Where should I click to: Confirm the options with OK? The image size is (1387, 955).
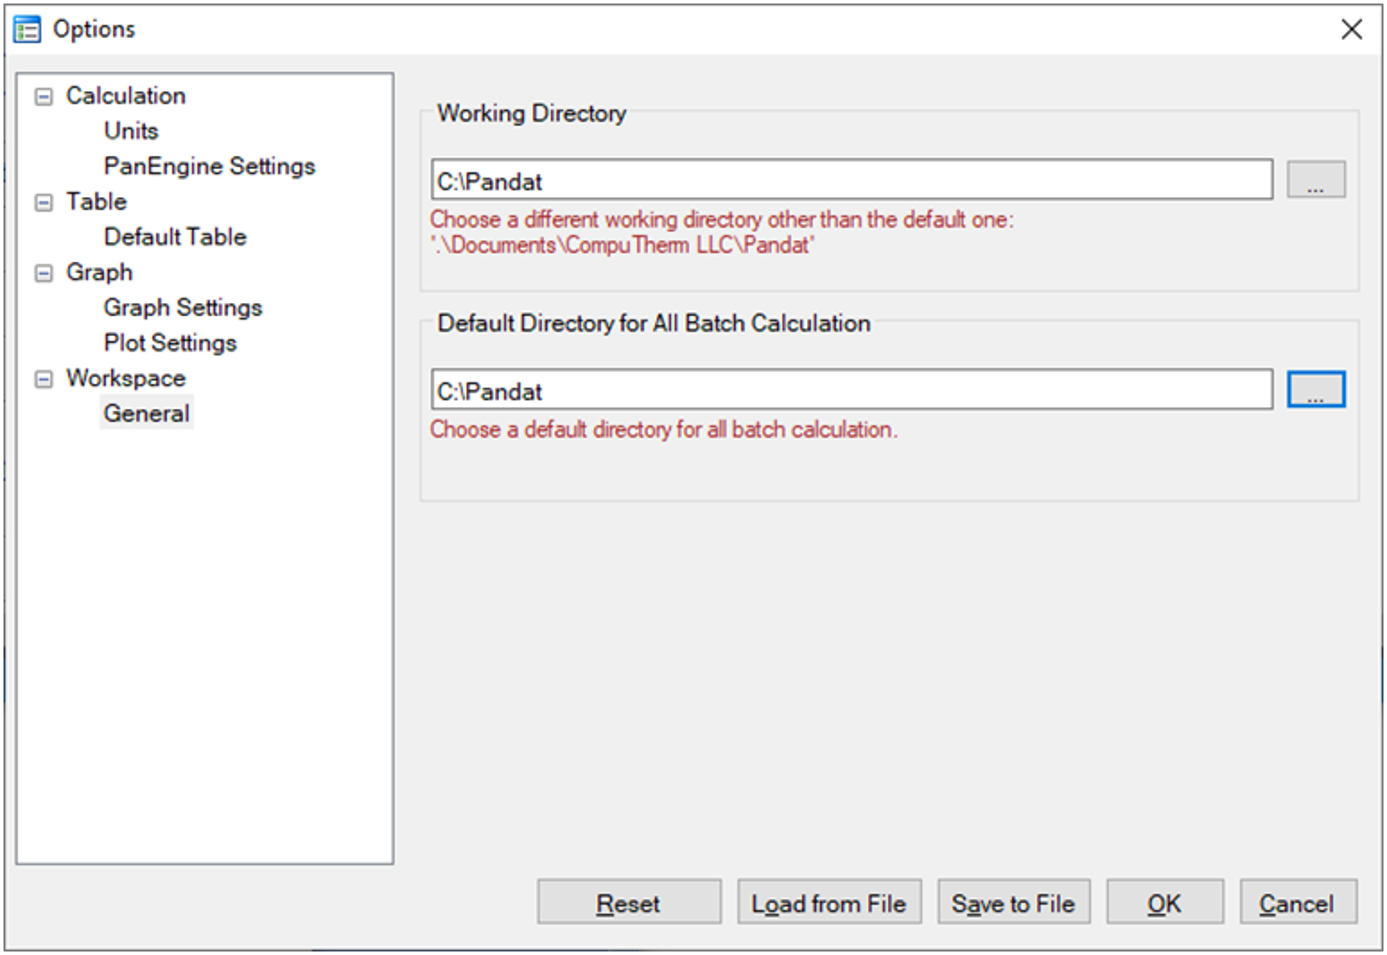[1164, 903]
